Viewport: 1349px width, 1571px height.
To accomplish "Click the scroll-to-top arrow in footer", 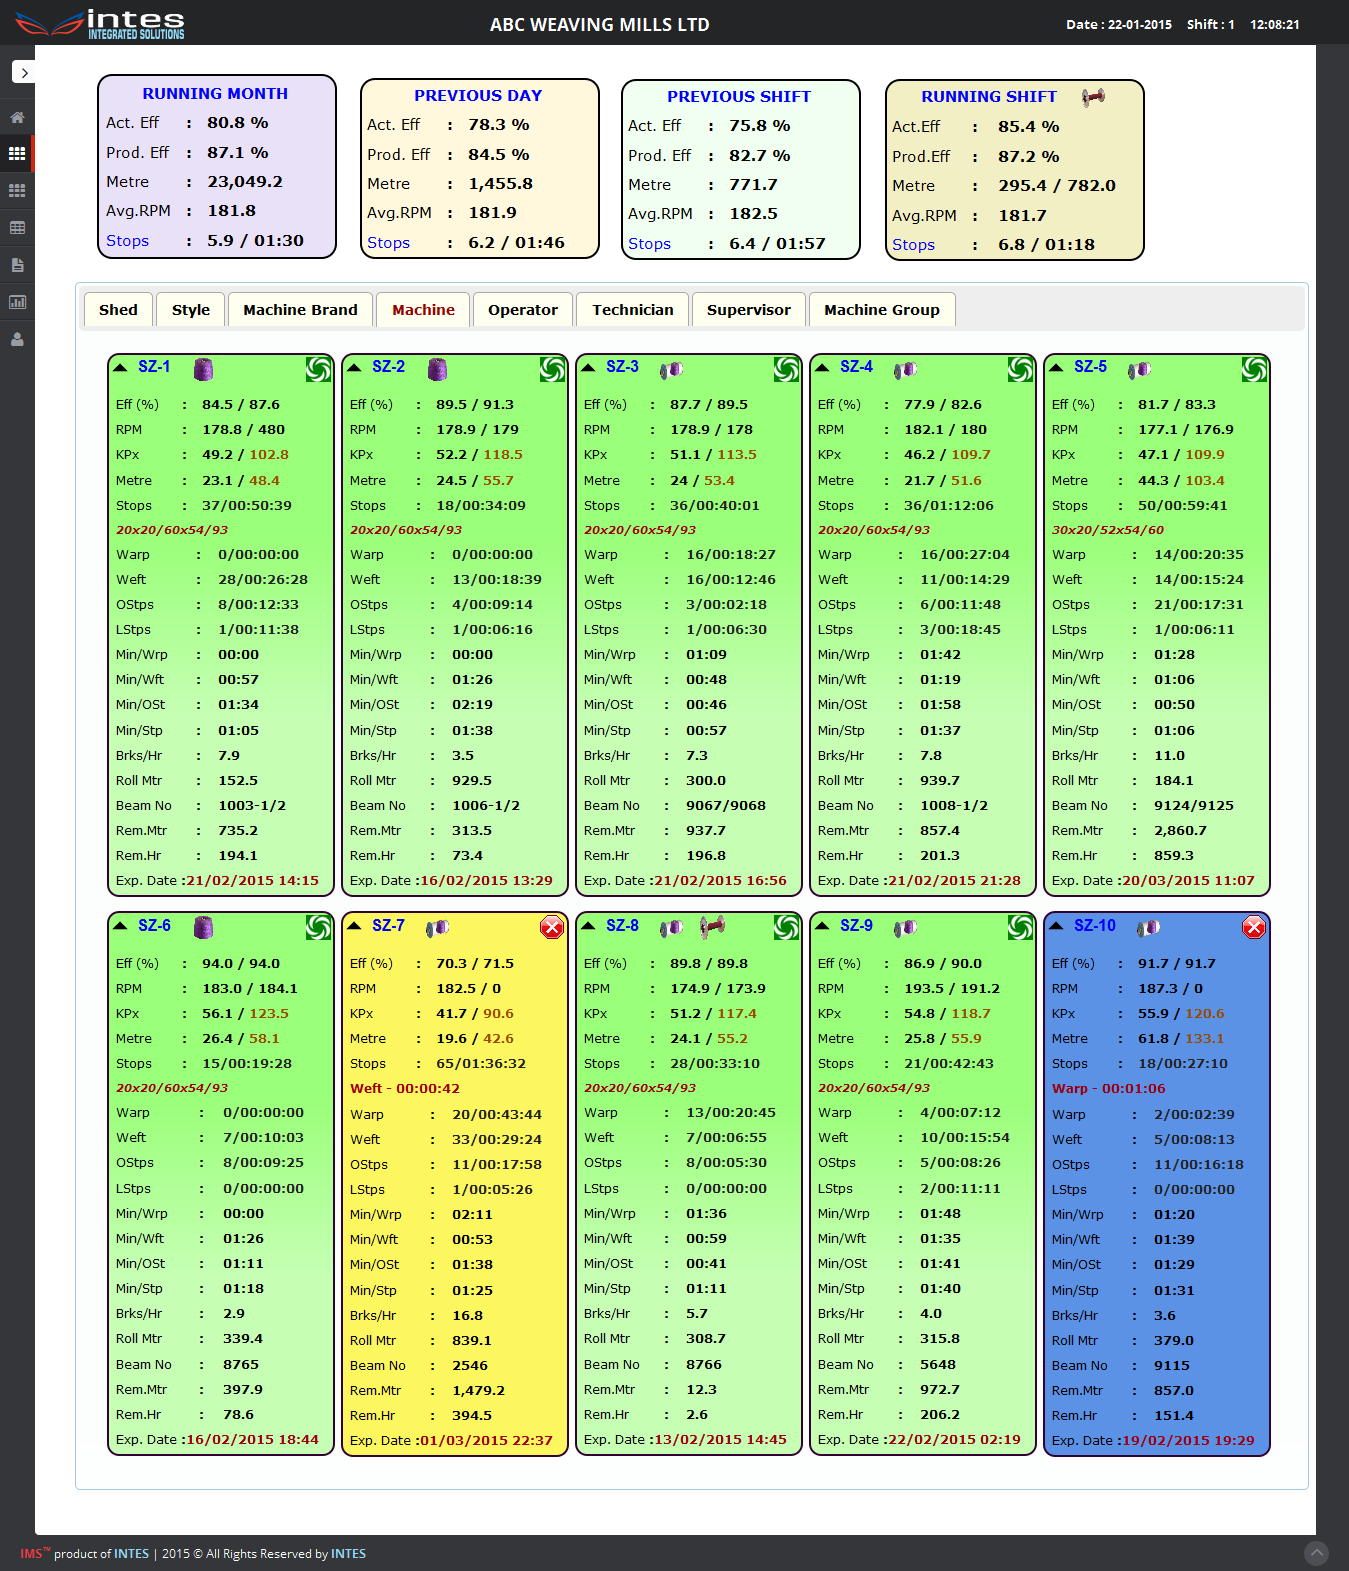I will click(1317, 1553).
